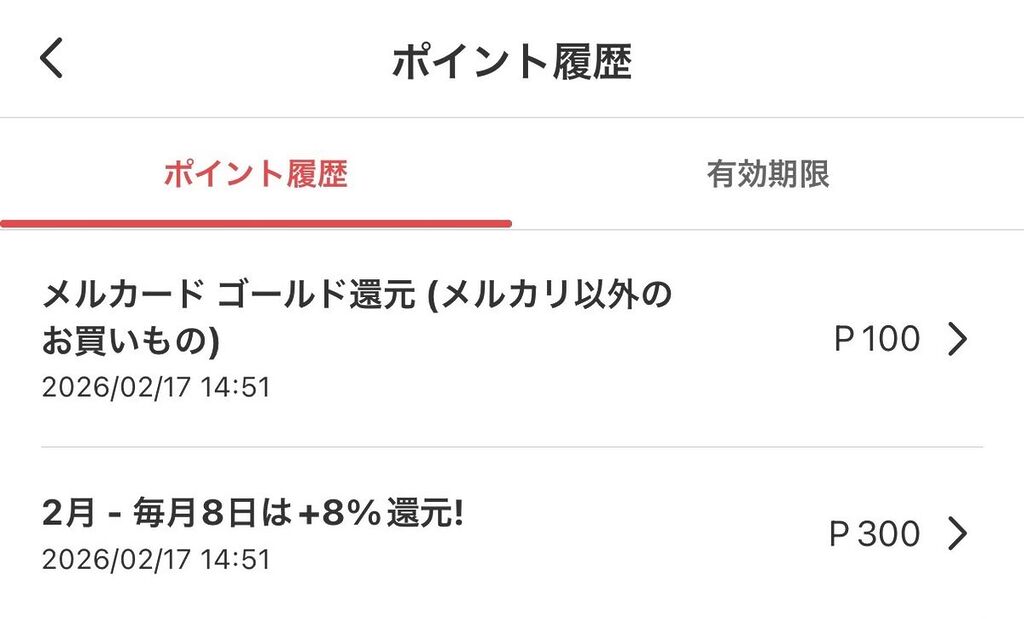The image size is (1024, 619).
Task: Click the お買いもの) line of first entry
Action: [x=131, y=341]
